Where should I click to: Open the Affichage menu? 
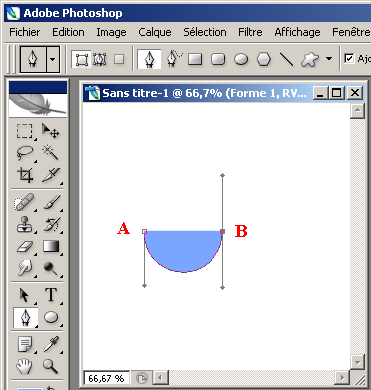(297, 32)
